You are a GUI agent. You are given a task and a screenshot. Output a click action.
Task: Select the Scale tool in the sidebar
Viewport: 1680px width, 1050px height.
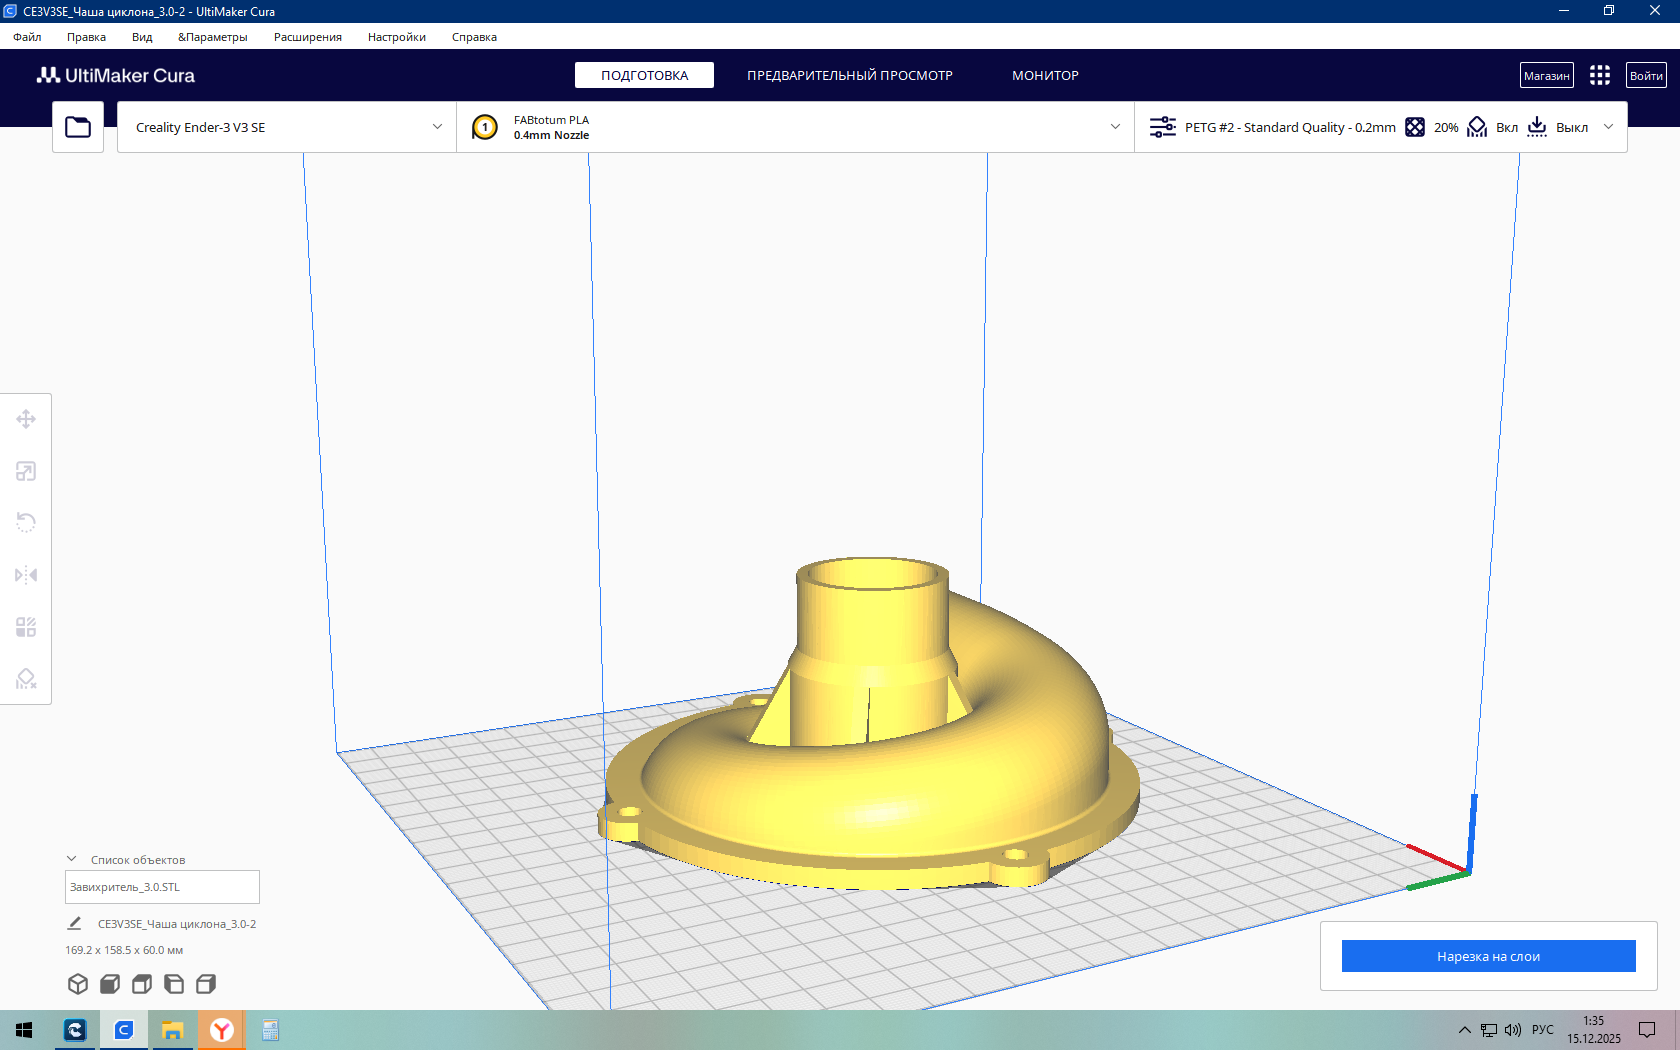coord(26,471)
